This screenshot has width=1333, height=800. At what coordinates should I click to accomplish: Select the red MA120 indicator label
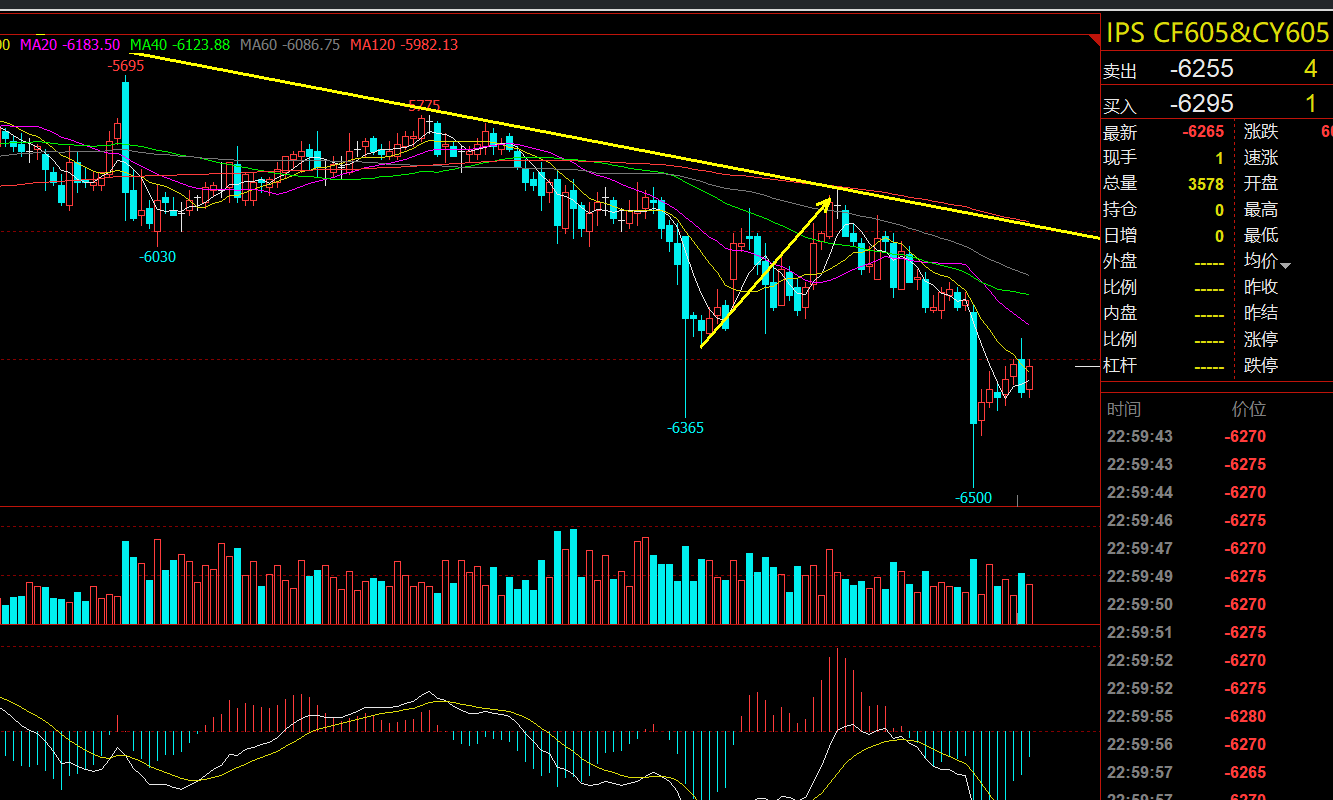click(x=404, y=45)
